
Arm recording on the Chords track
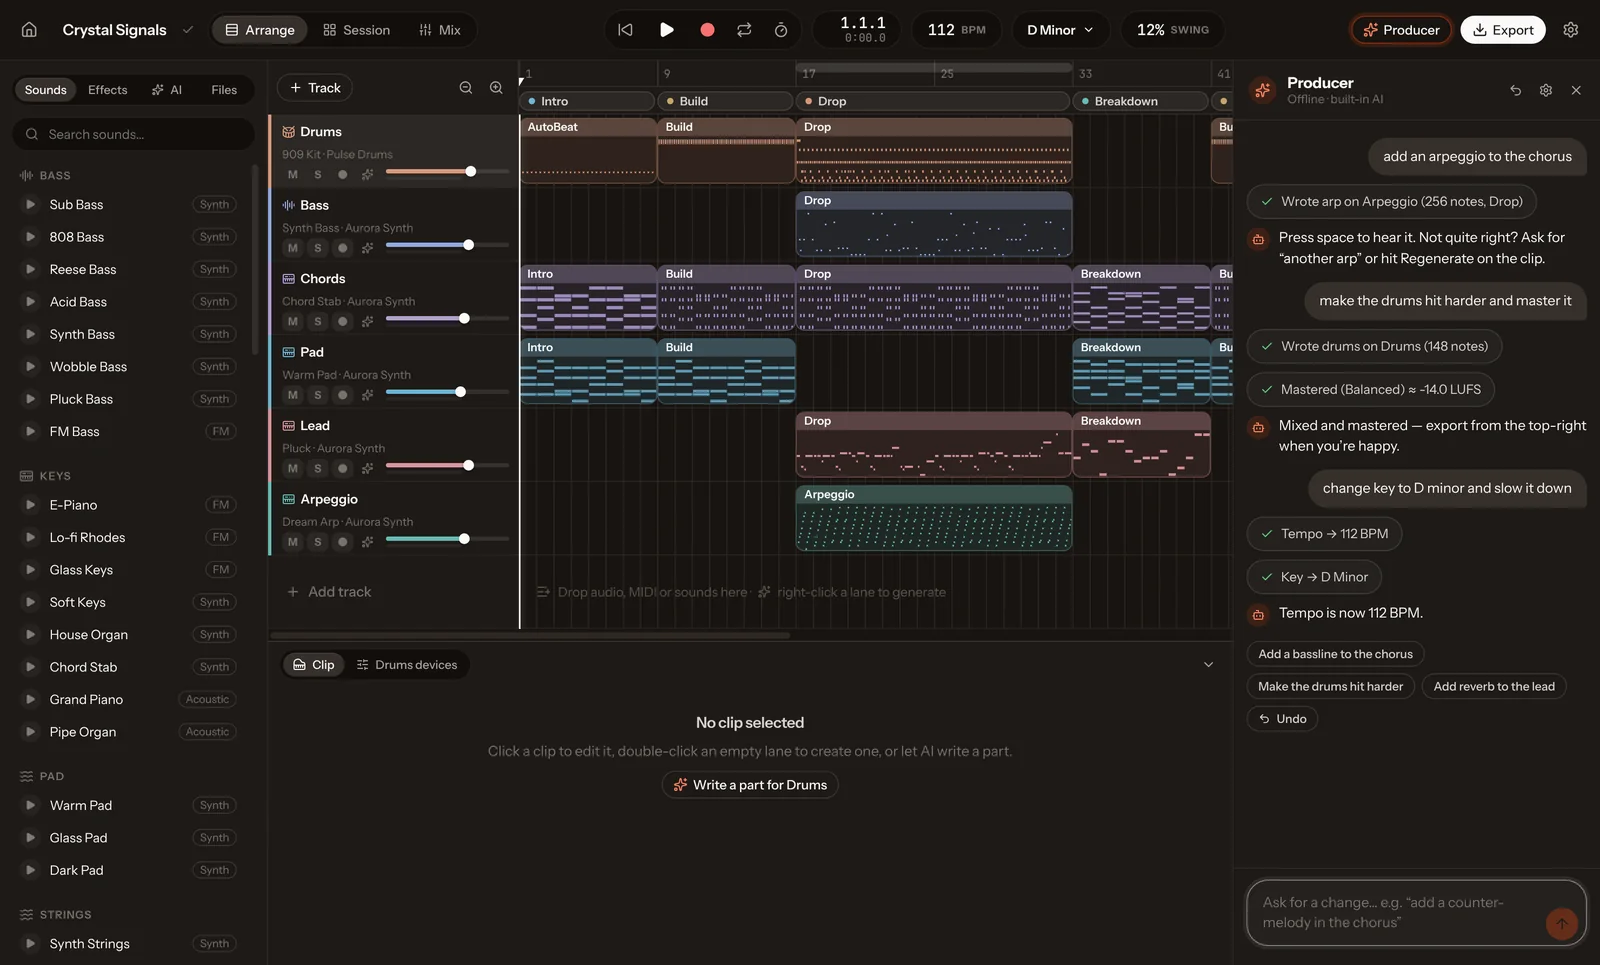pos(343,322)
